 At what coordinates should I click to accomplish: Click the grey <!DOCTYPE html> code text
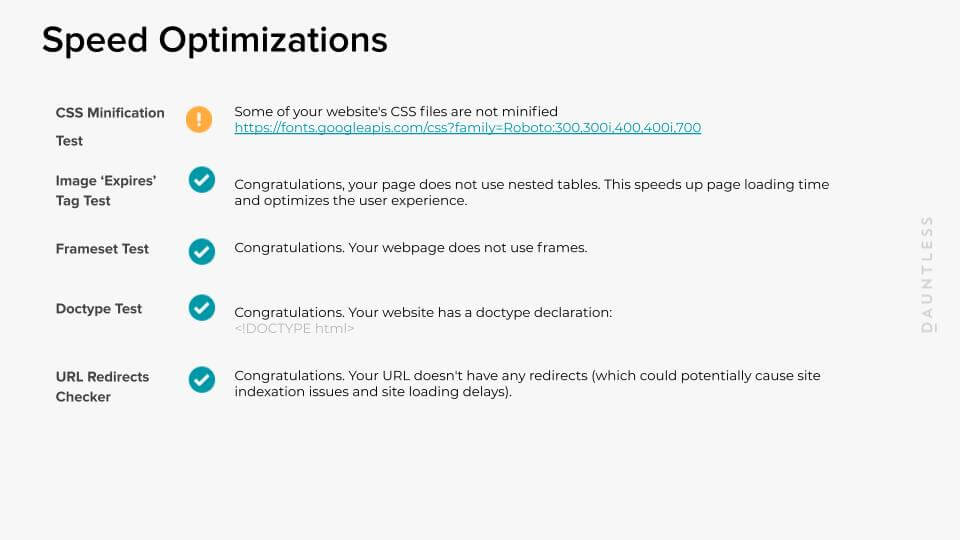coord(294,328)
